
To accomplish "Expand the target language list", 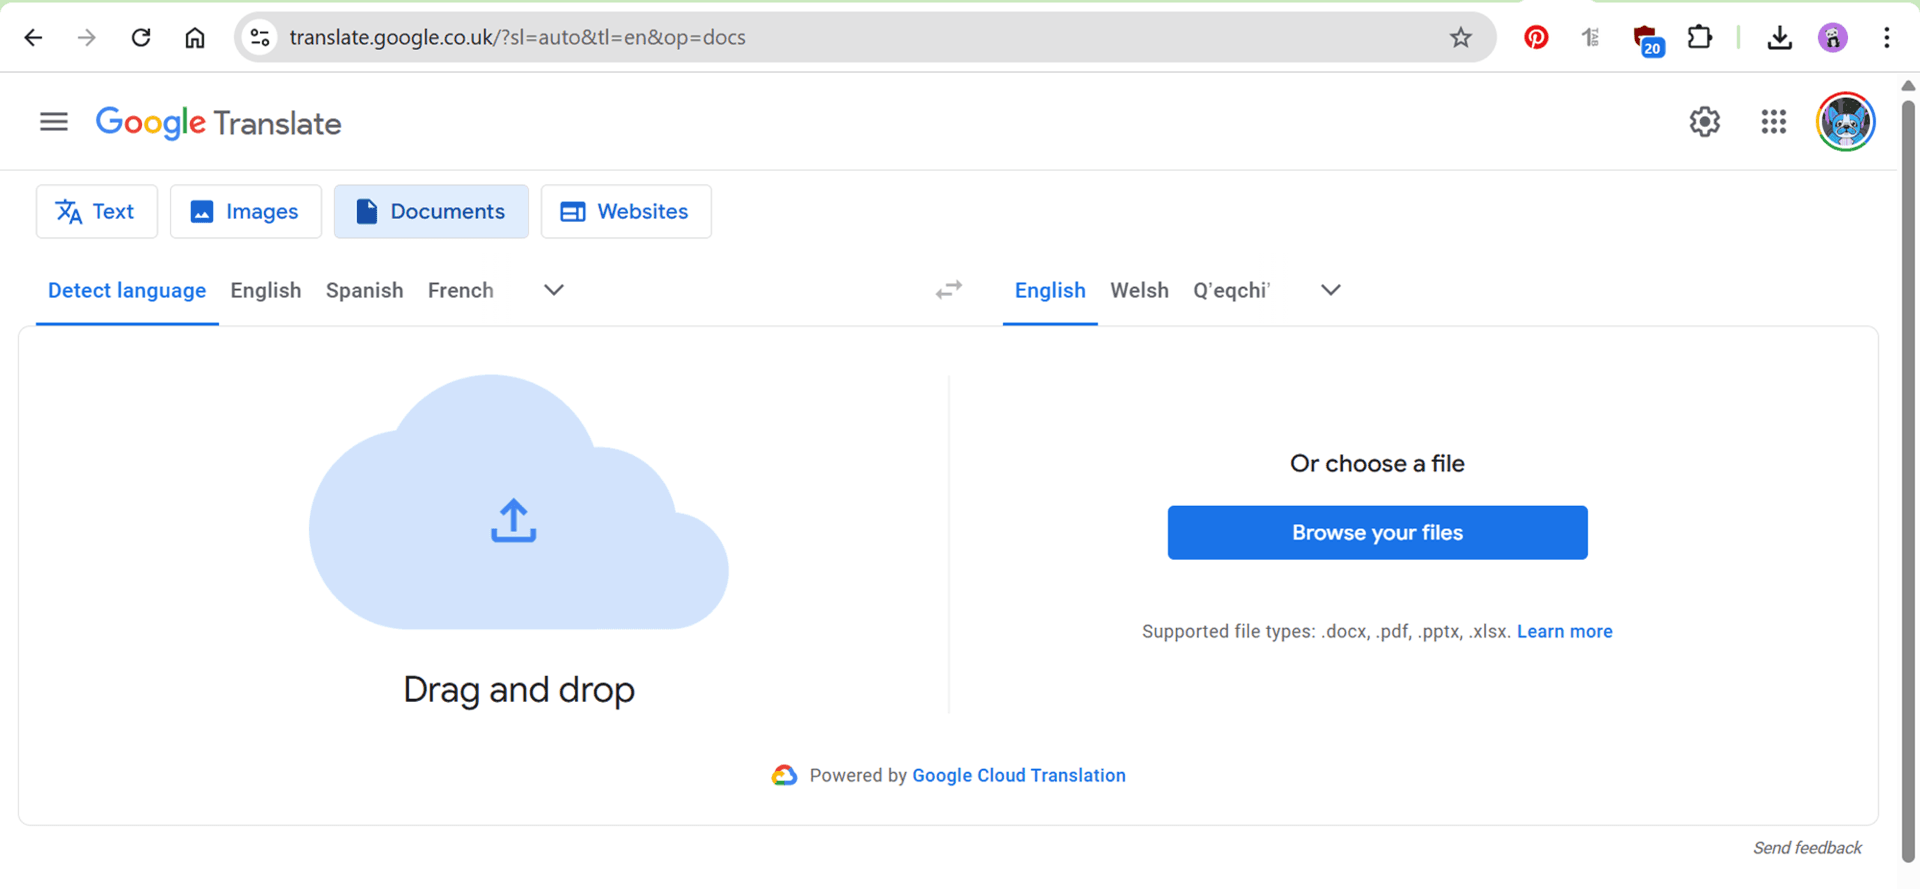I will (1330, 290).
